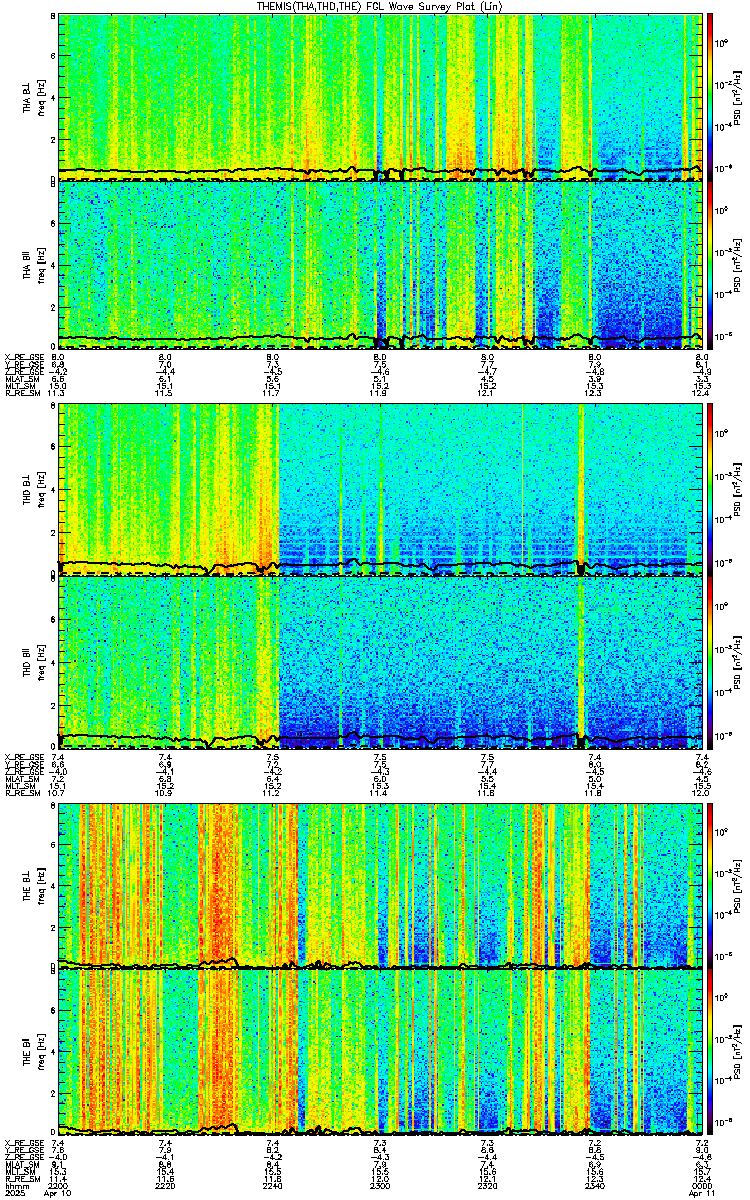Click the MLT_SM row label under the THE panels

[20, 1171]
